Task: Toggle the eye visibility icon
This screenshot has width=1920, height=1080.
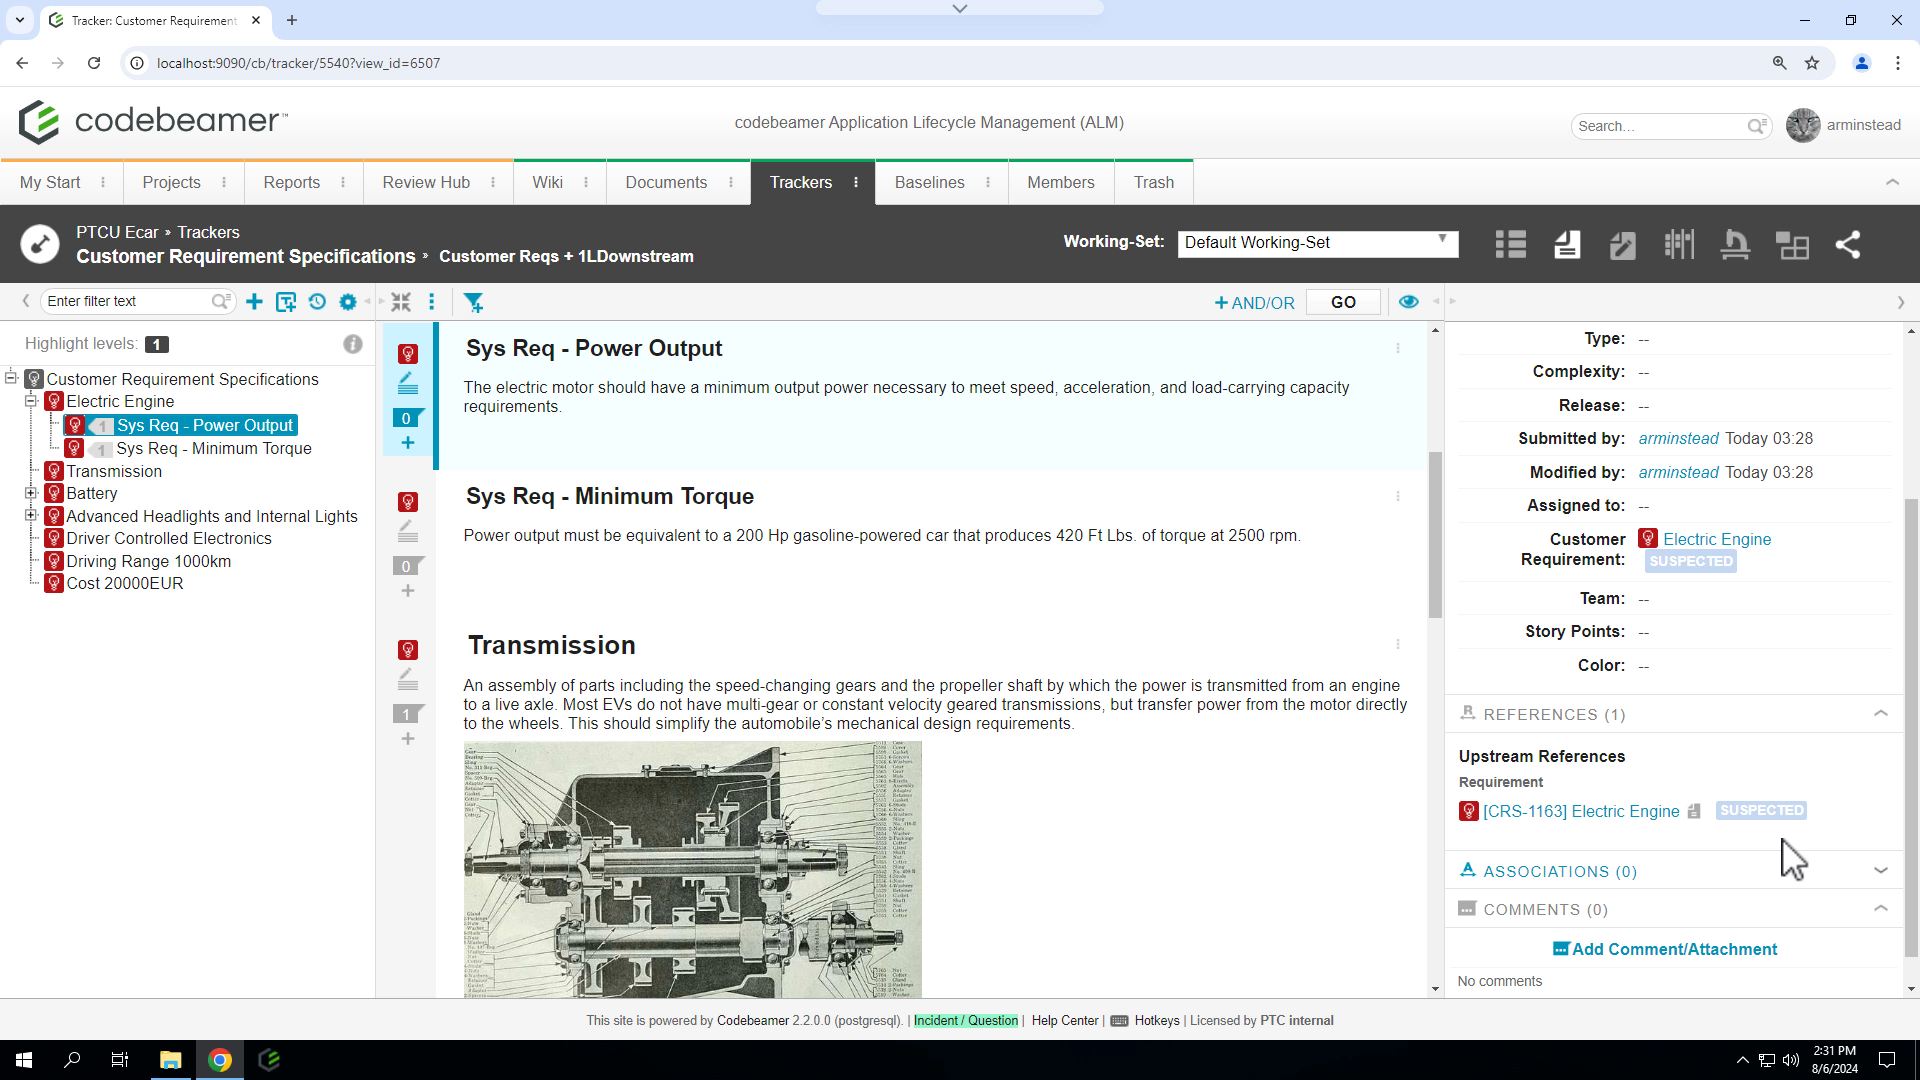Action: click(x=1409, y=302)
